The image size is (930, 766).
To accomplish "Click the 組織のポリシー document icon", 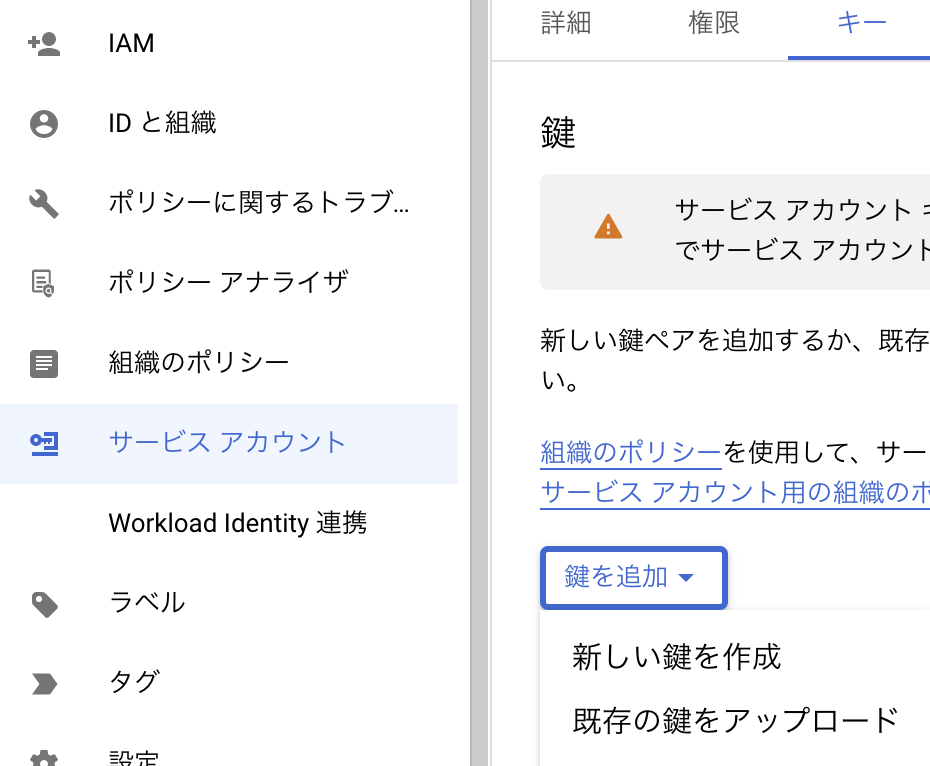I will point(43,363).
